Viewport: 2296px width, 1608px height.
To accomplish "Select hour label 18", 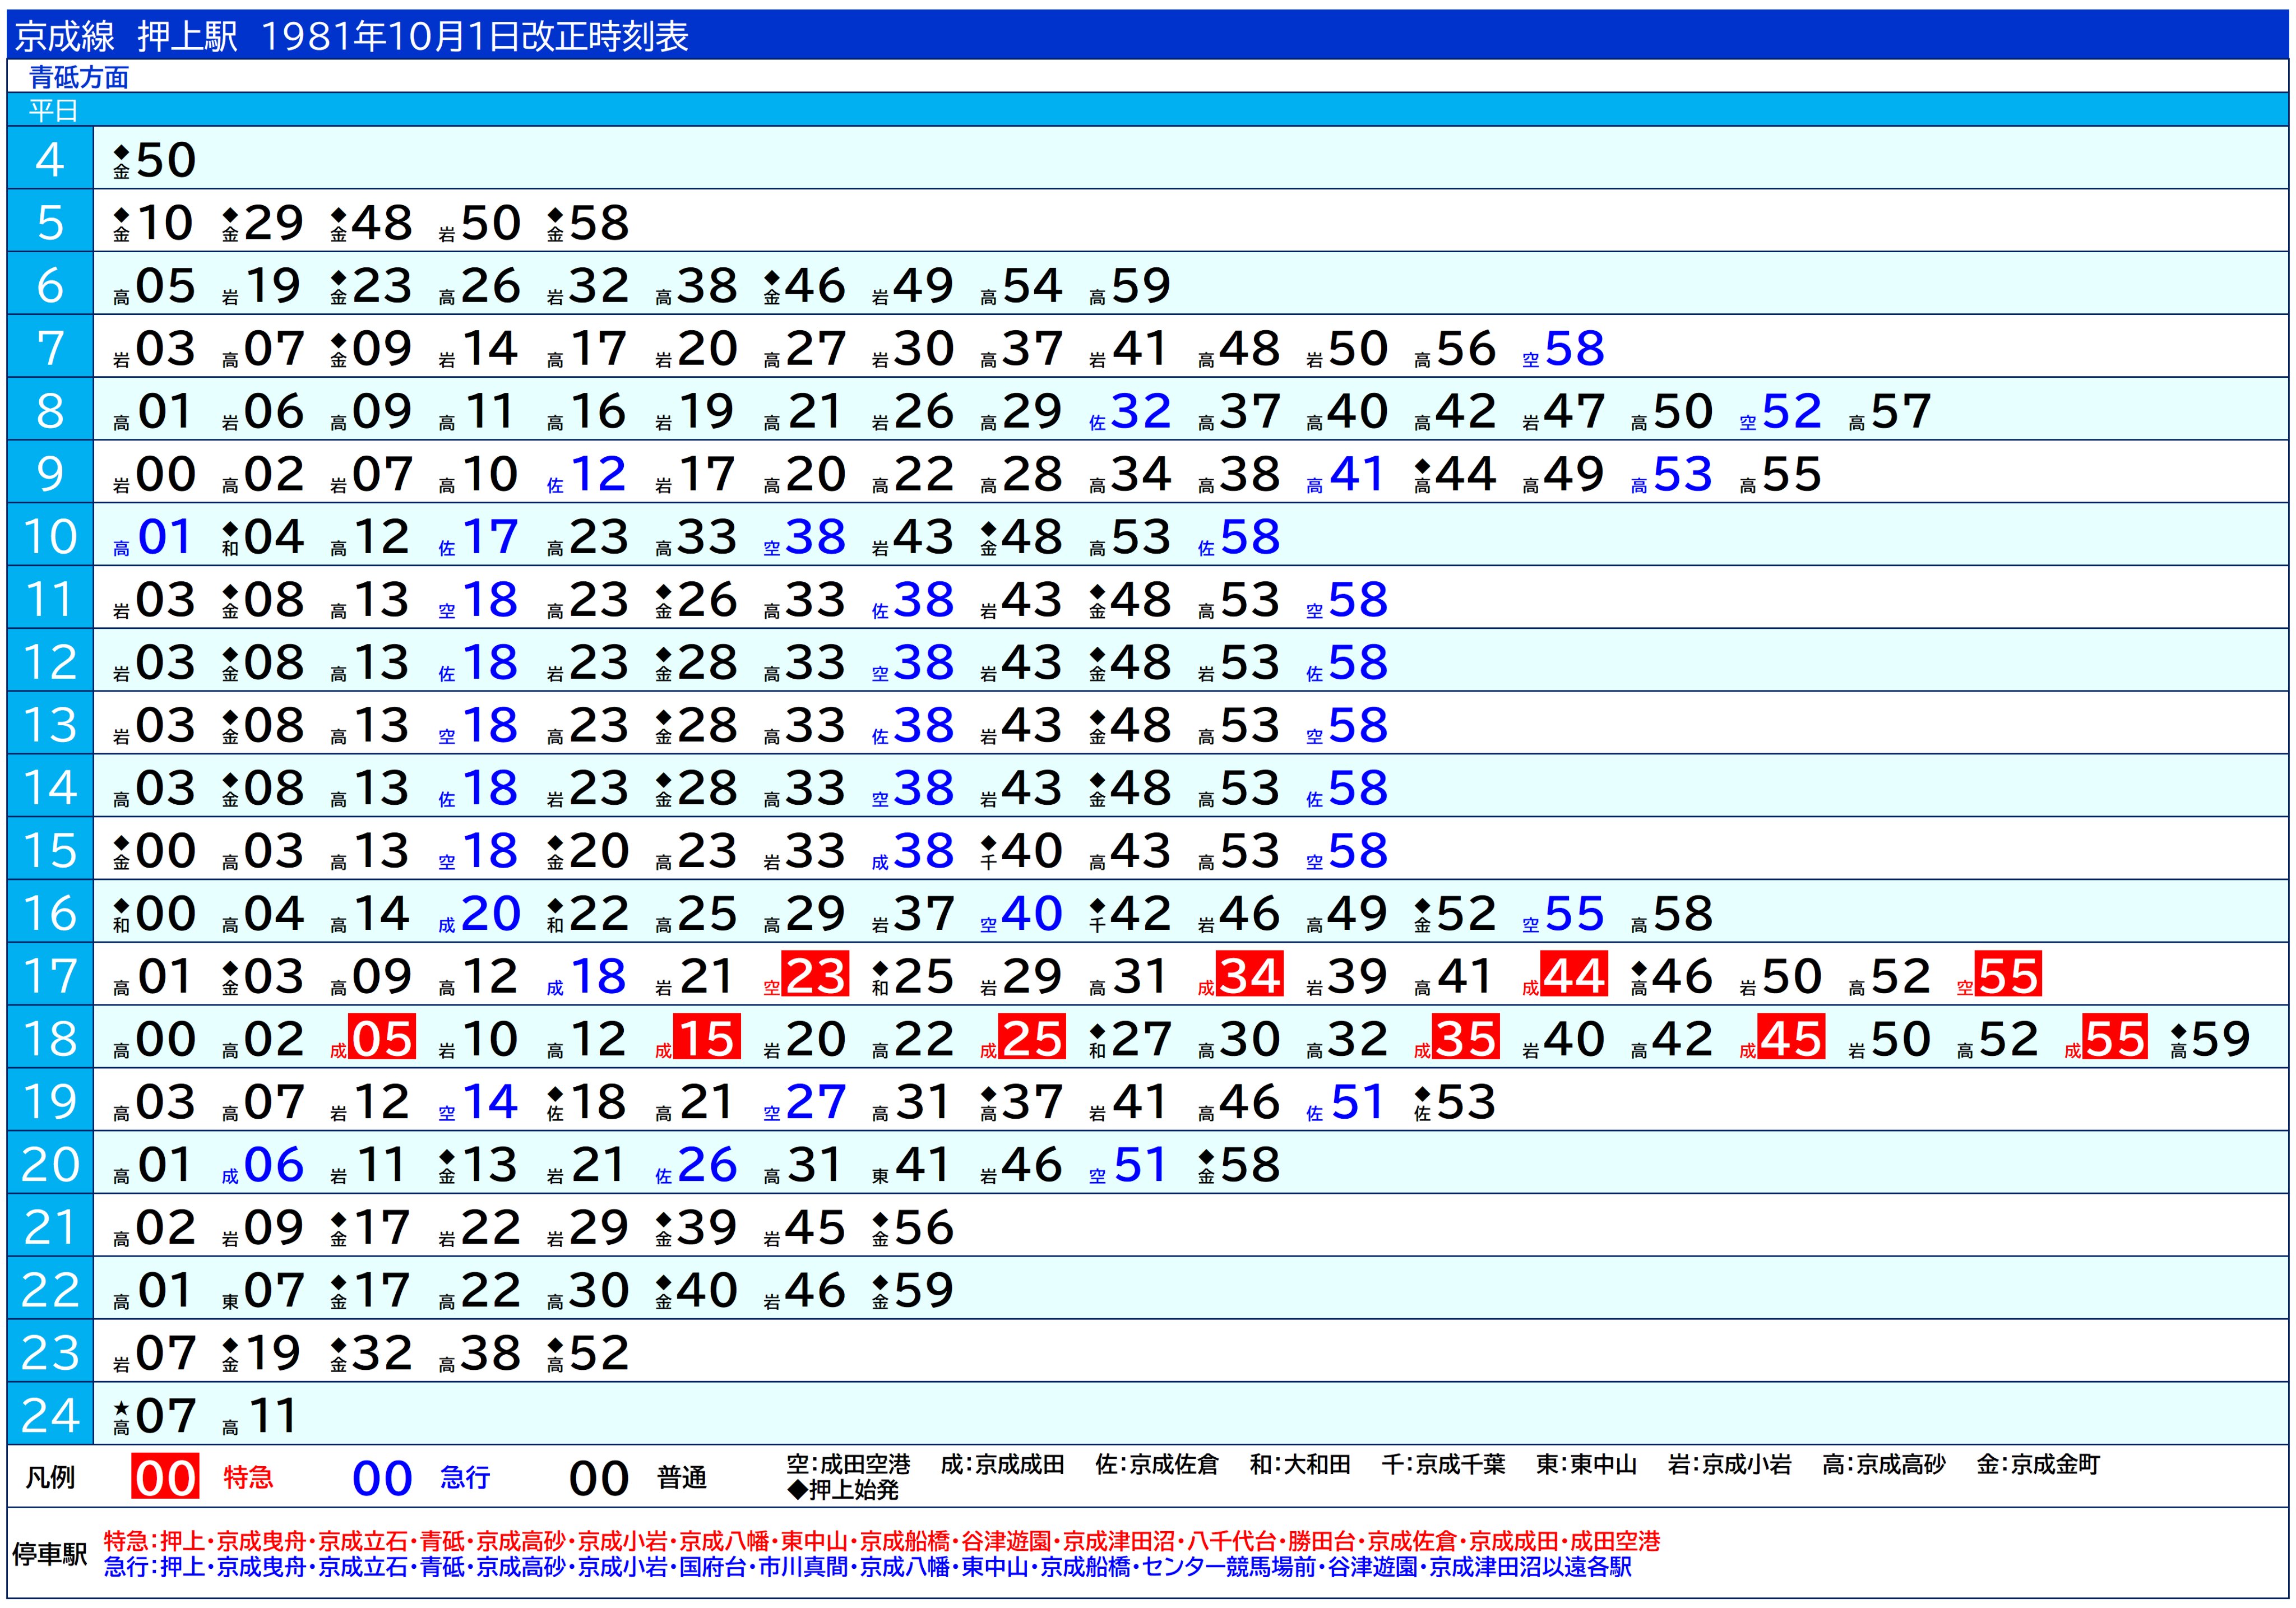I will [x=50, y=1038].
